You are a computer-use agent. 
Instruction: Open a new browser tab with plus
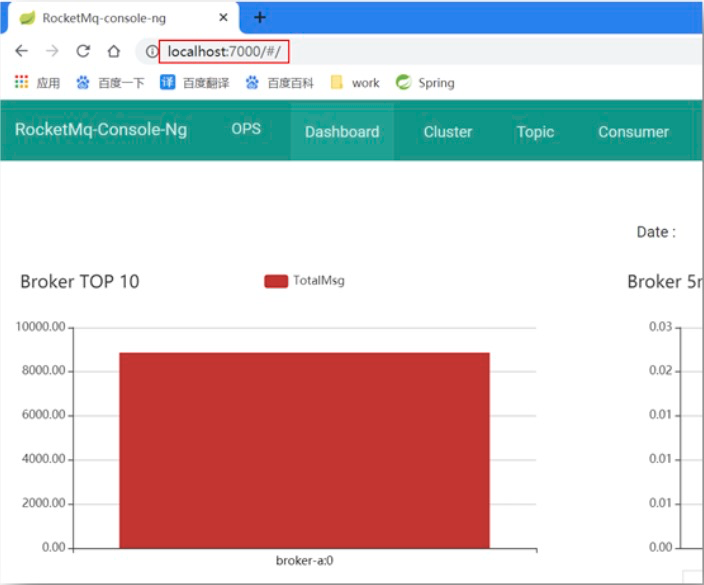tap(260, 18)
